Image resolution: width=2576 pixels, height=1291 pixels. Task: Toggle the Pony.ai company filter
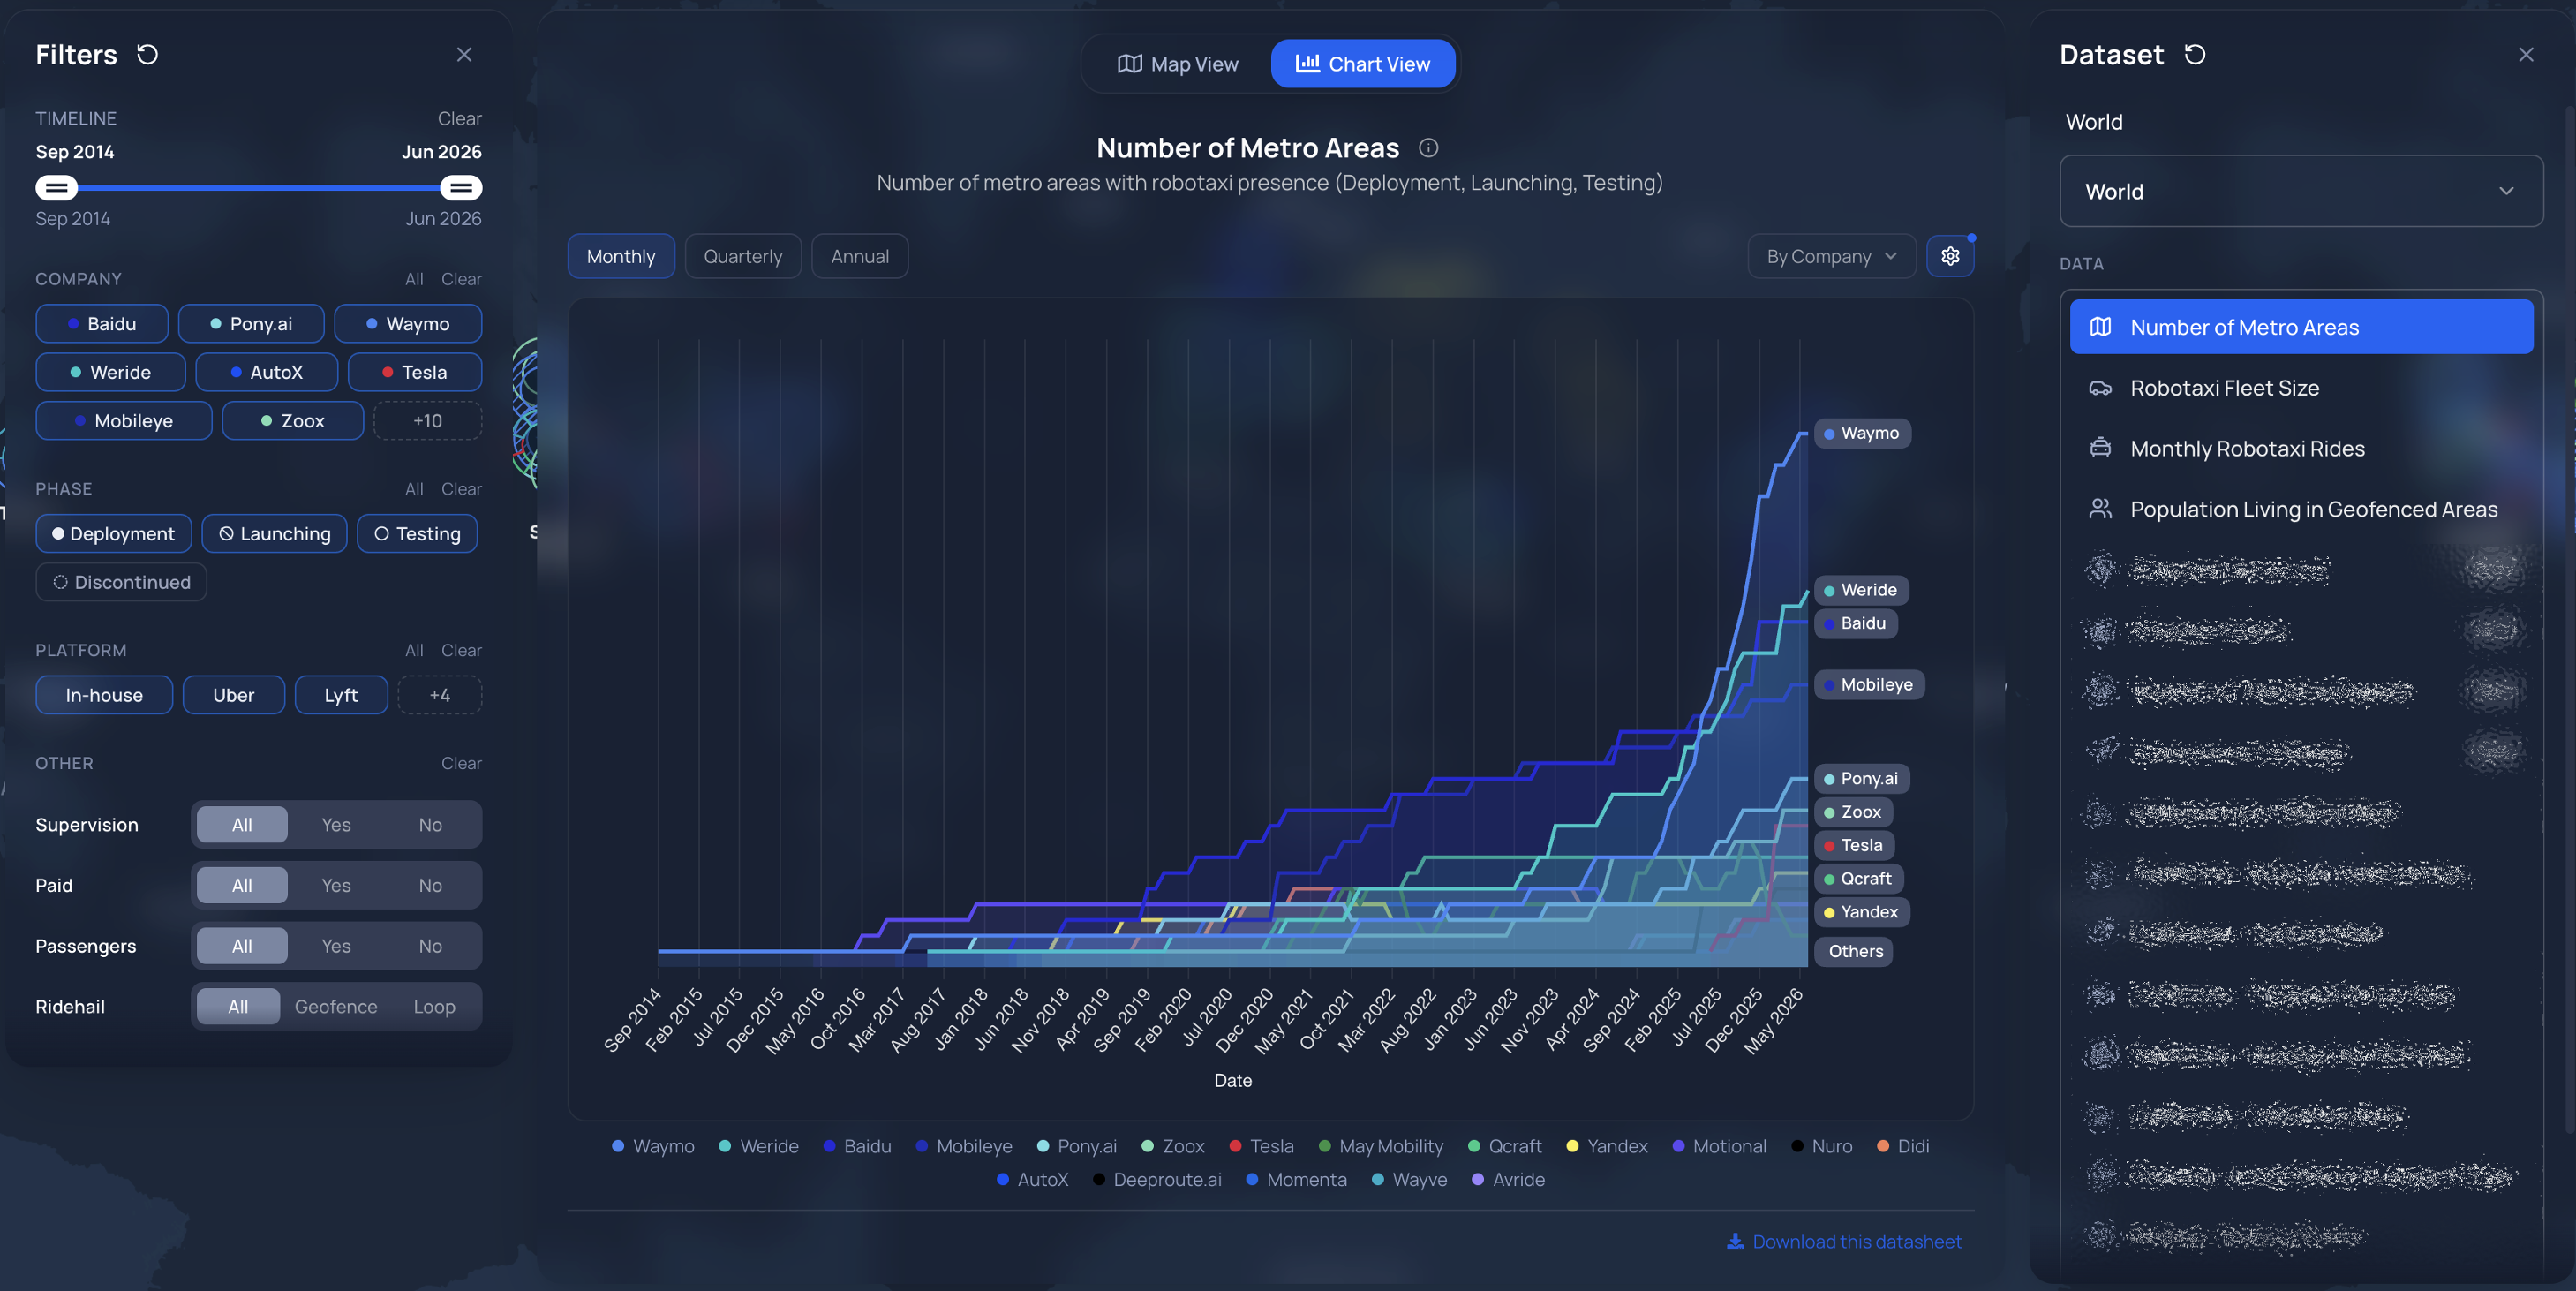(251, 324)
